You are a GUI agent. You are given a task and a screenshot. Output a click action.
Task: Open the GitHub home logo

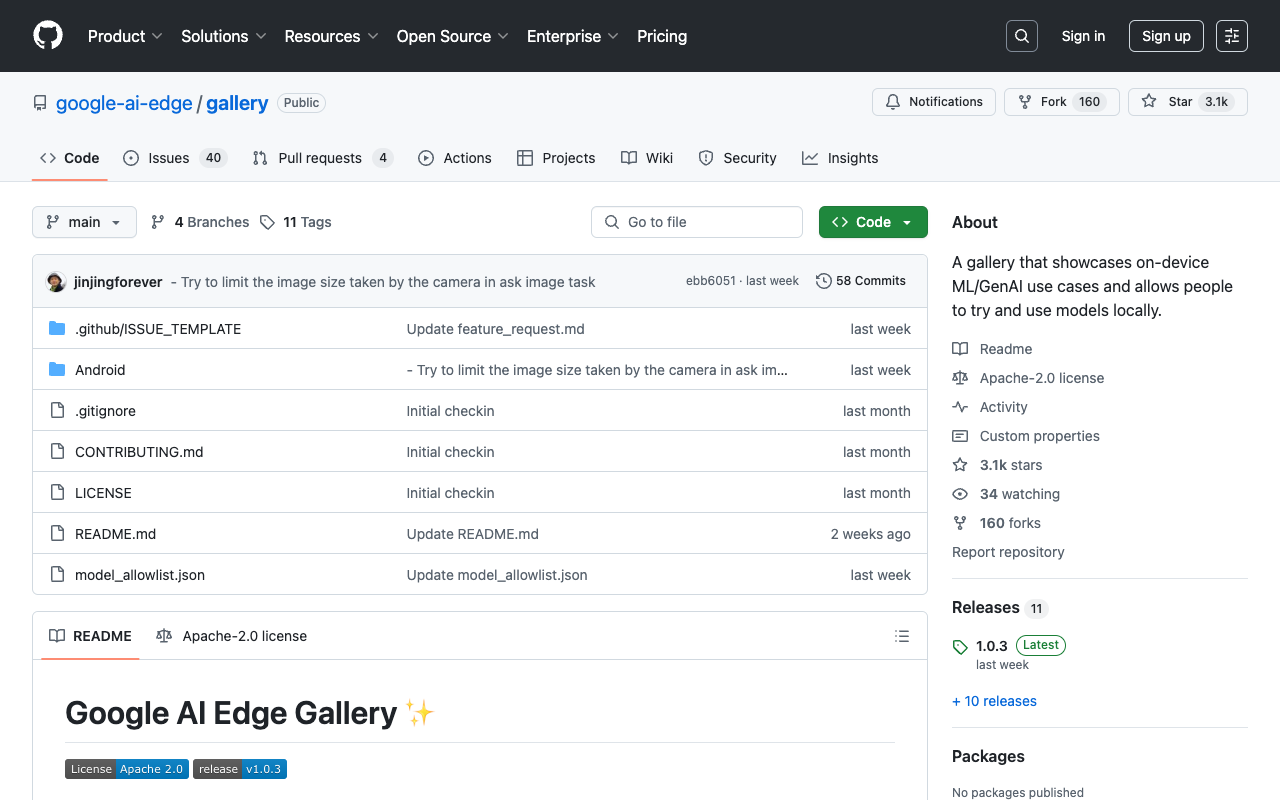48,36
